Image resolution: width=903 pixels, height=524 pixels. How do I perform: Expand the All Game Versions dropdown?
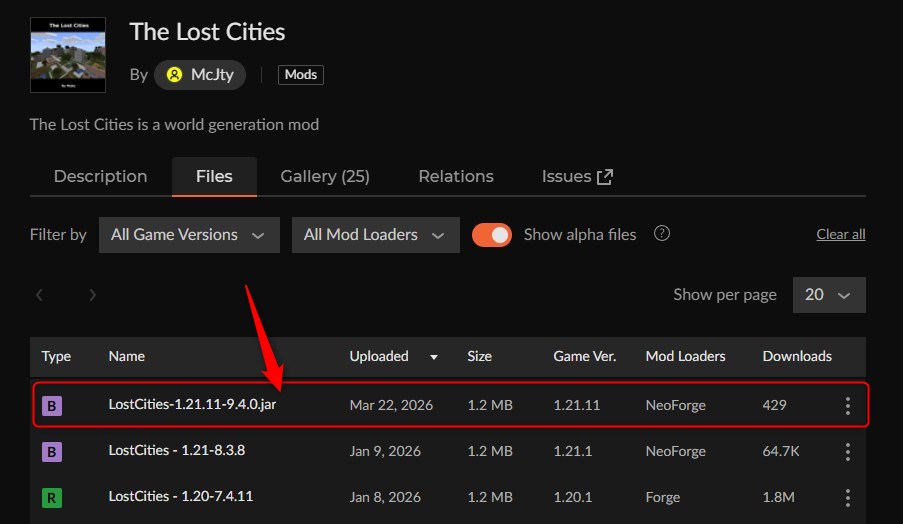pos(189,235)
